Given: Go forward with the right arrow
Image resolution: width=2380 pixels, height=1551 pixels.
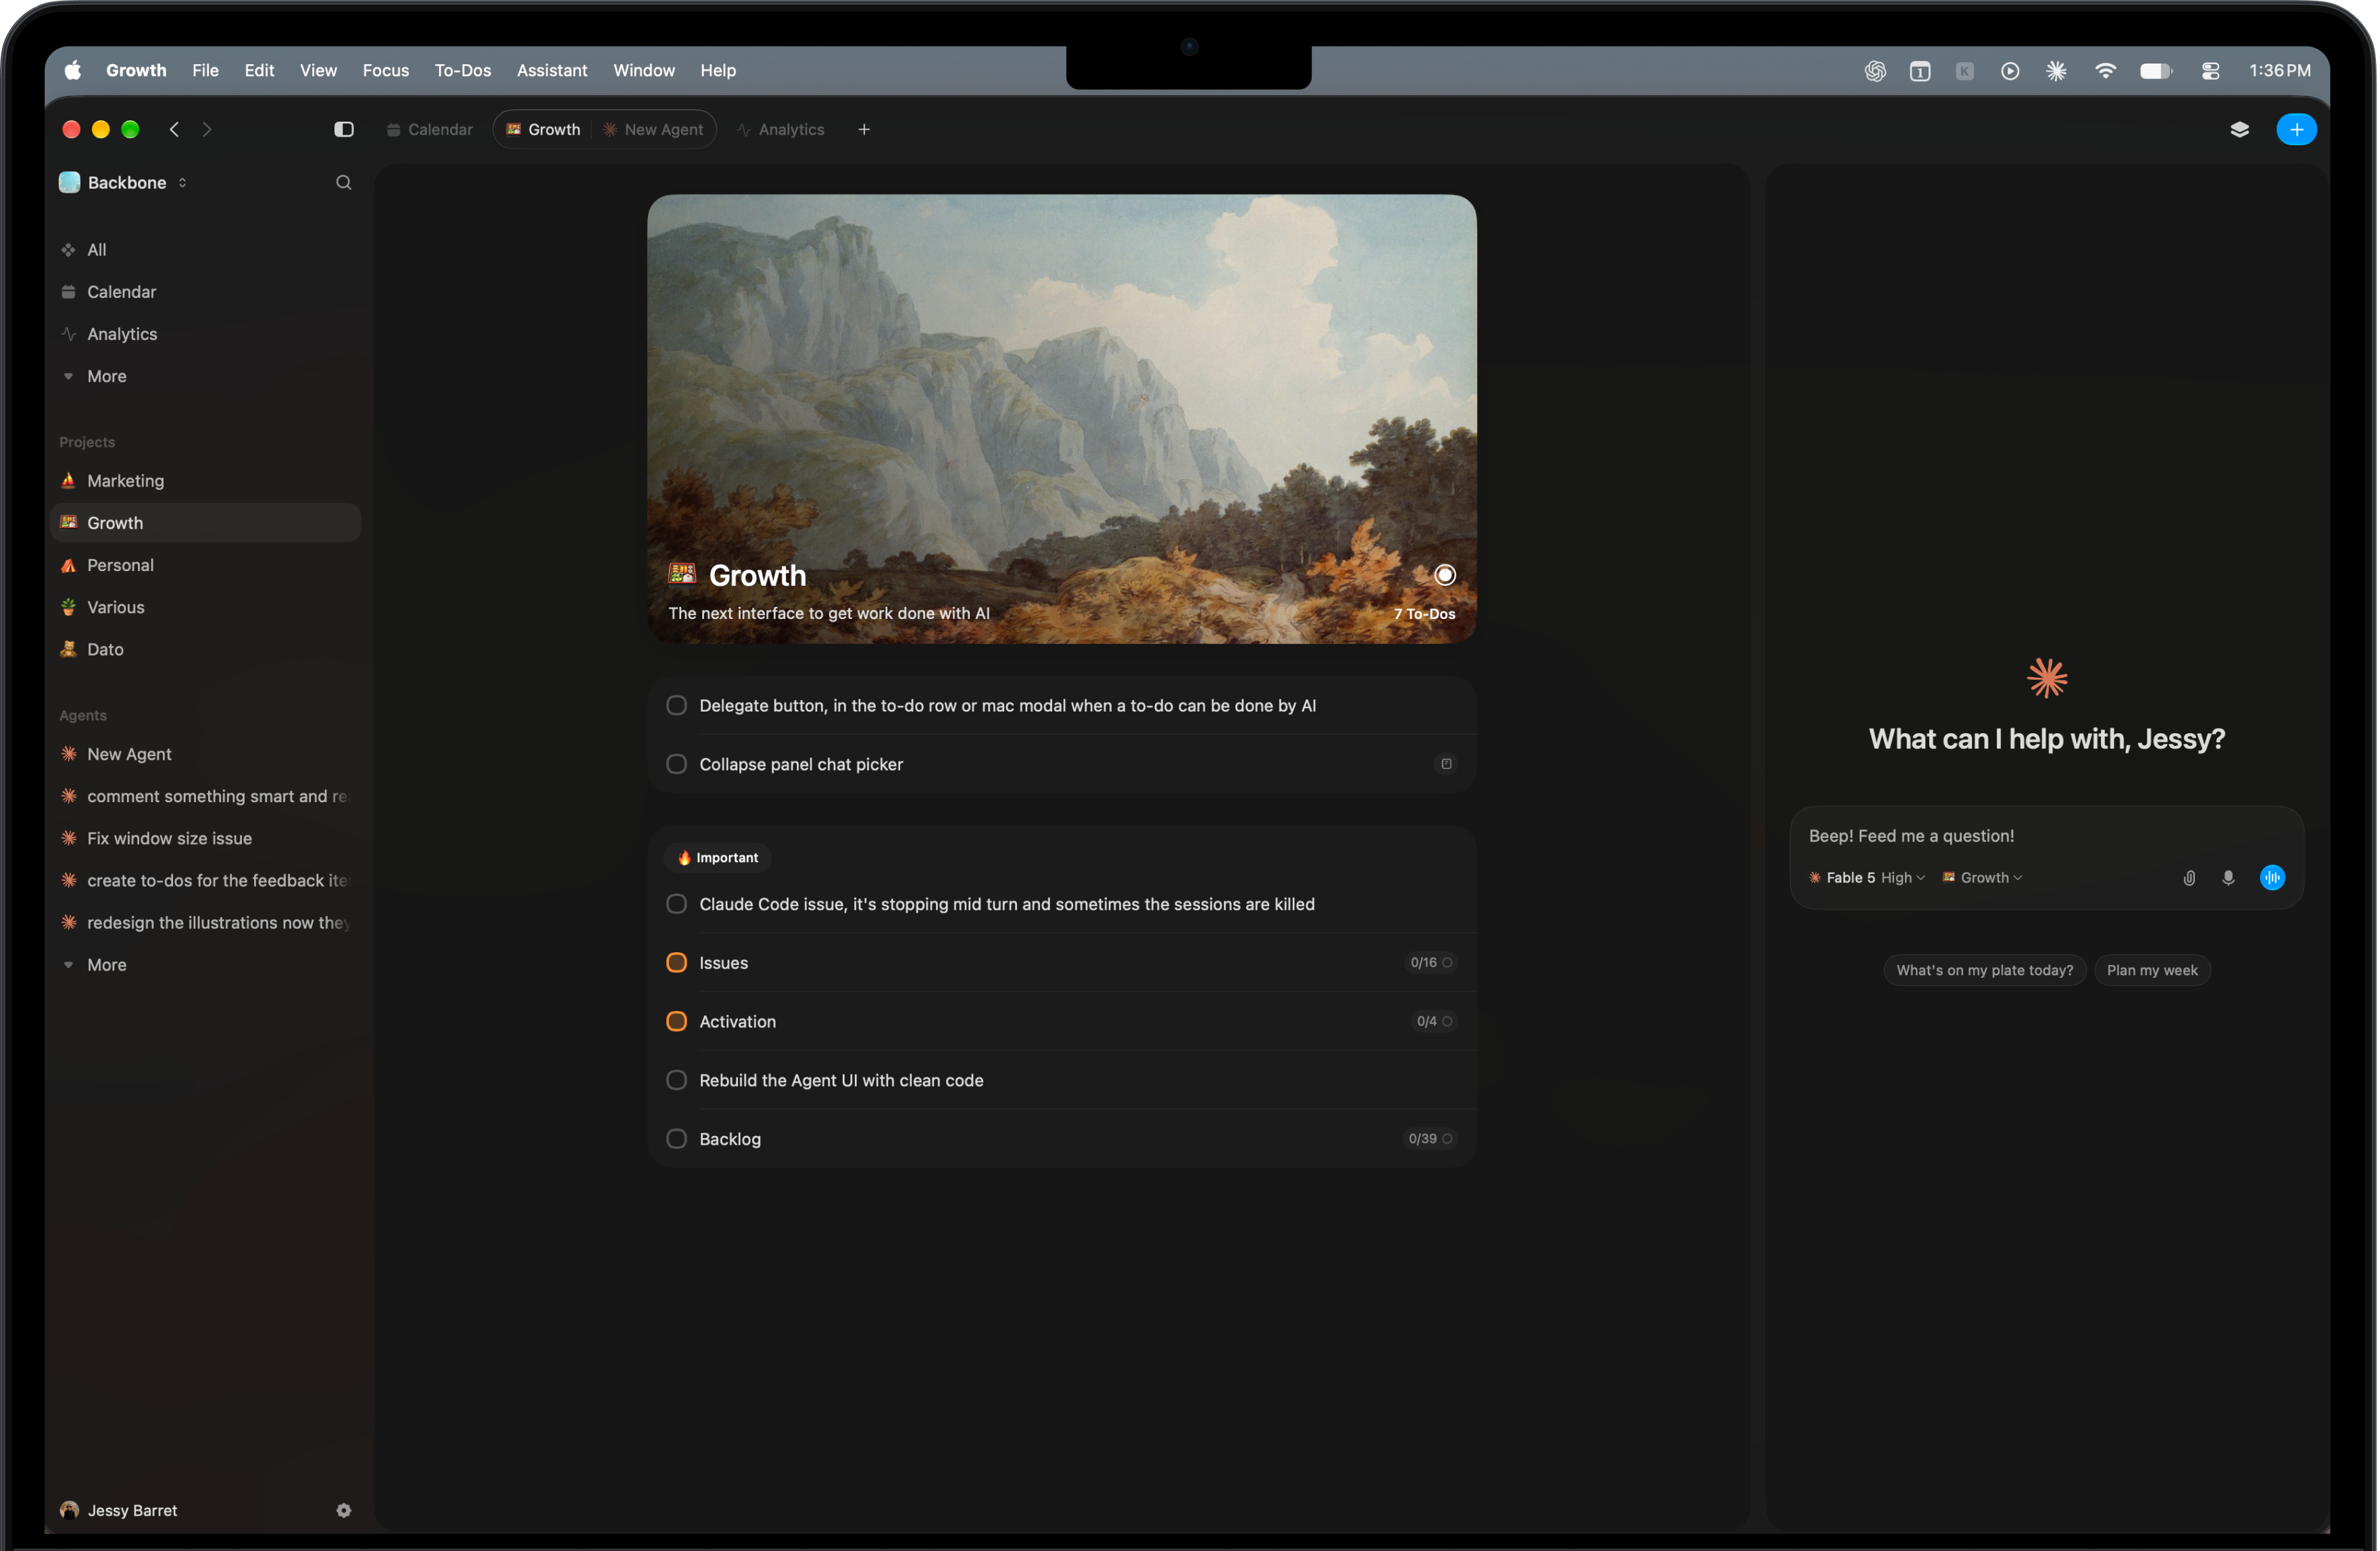Looking at the screenshot, I should (x=207, y=129).
